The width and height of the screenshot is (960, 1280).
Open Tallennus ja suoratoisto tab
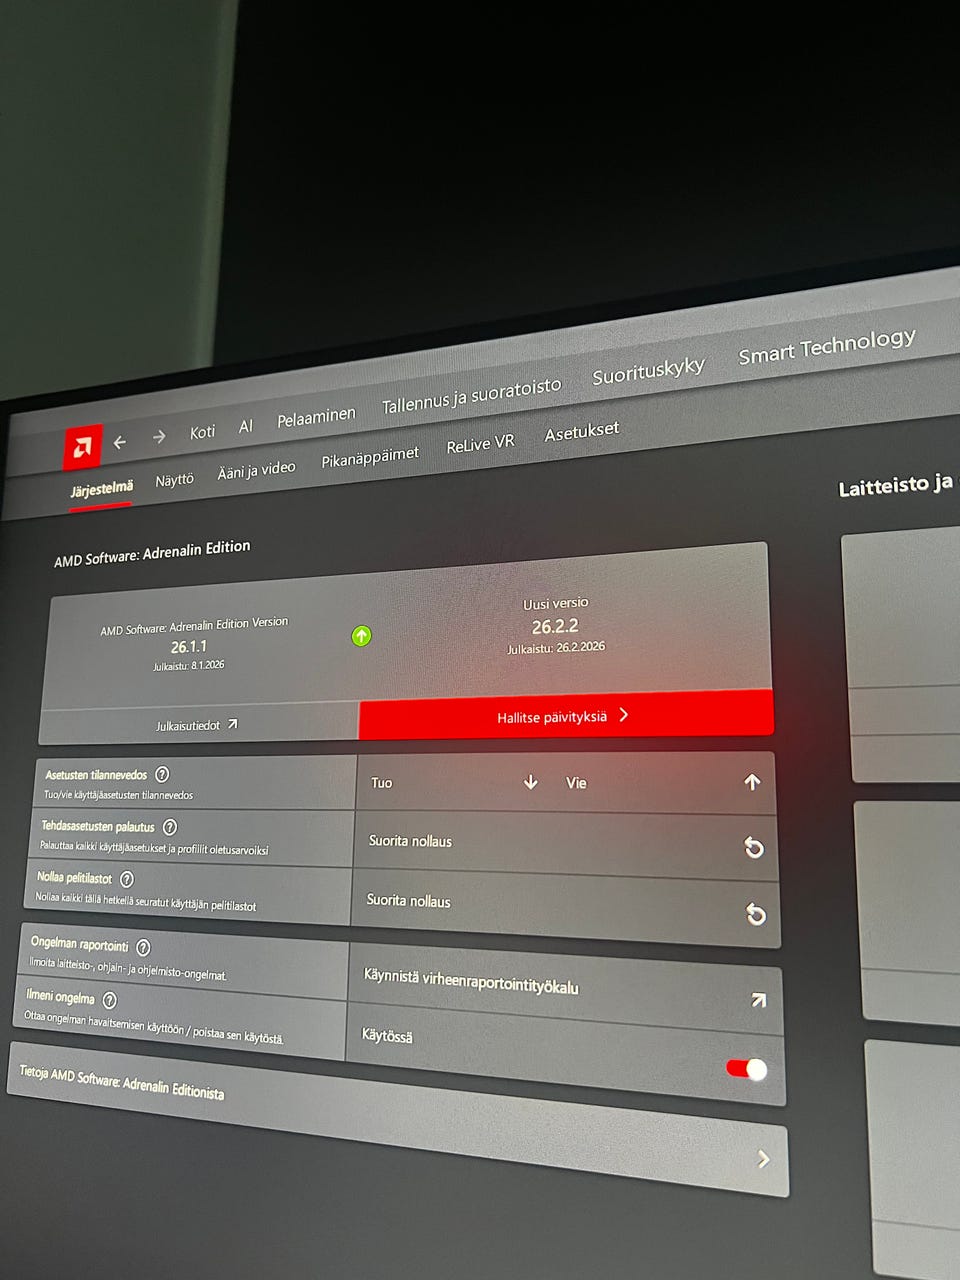(472, 395)
